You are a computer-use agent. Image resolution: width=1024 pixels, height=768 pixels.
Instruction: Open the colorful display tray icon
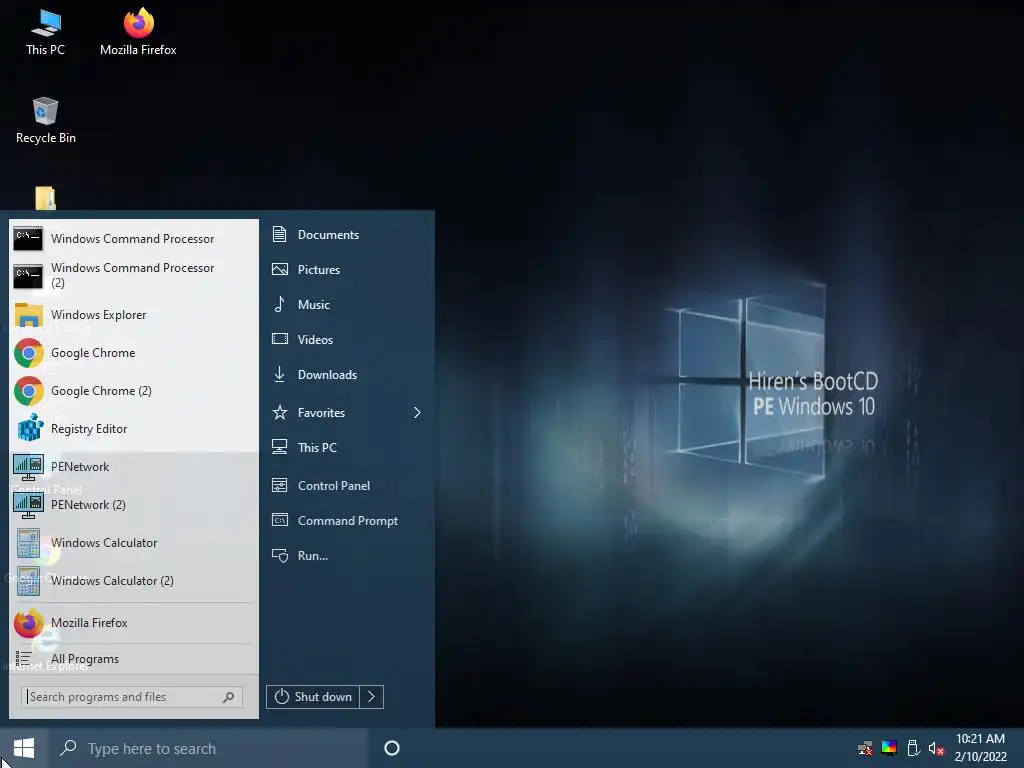click(x=889, y=748)
